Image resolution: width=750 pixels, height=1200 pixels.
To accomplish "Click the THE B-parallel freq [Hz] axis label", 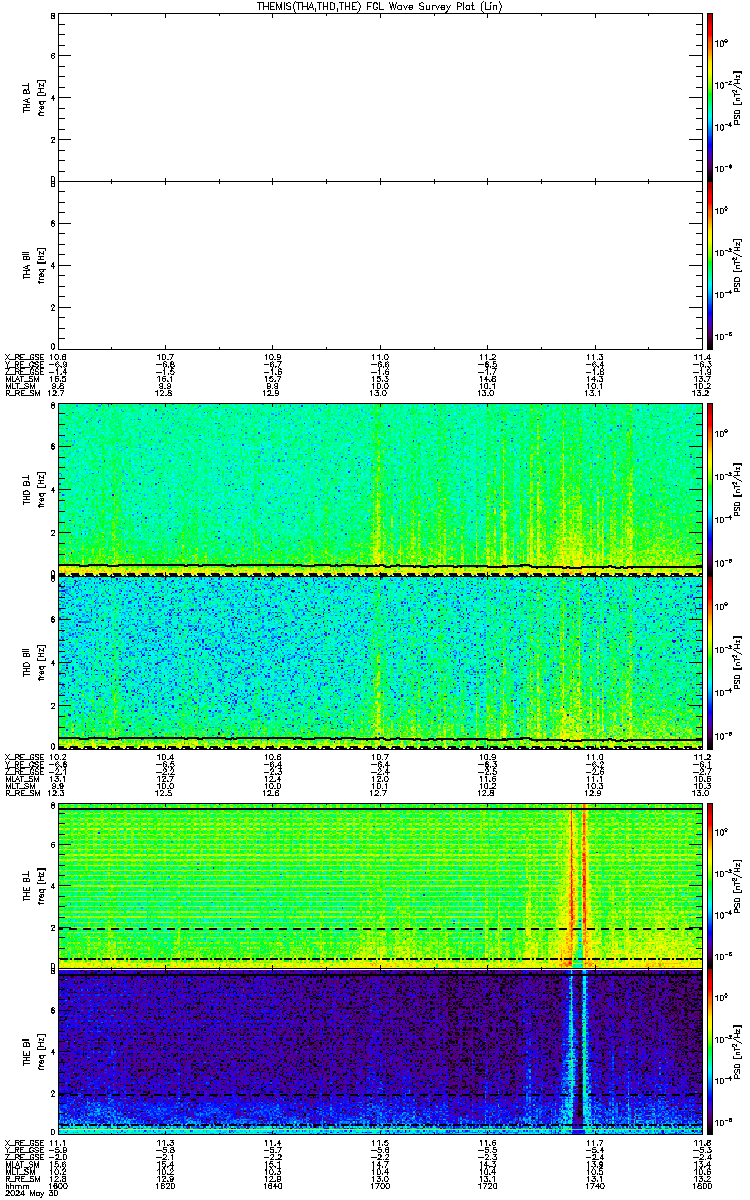I will point(41,1054).
